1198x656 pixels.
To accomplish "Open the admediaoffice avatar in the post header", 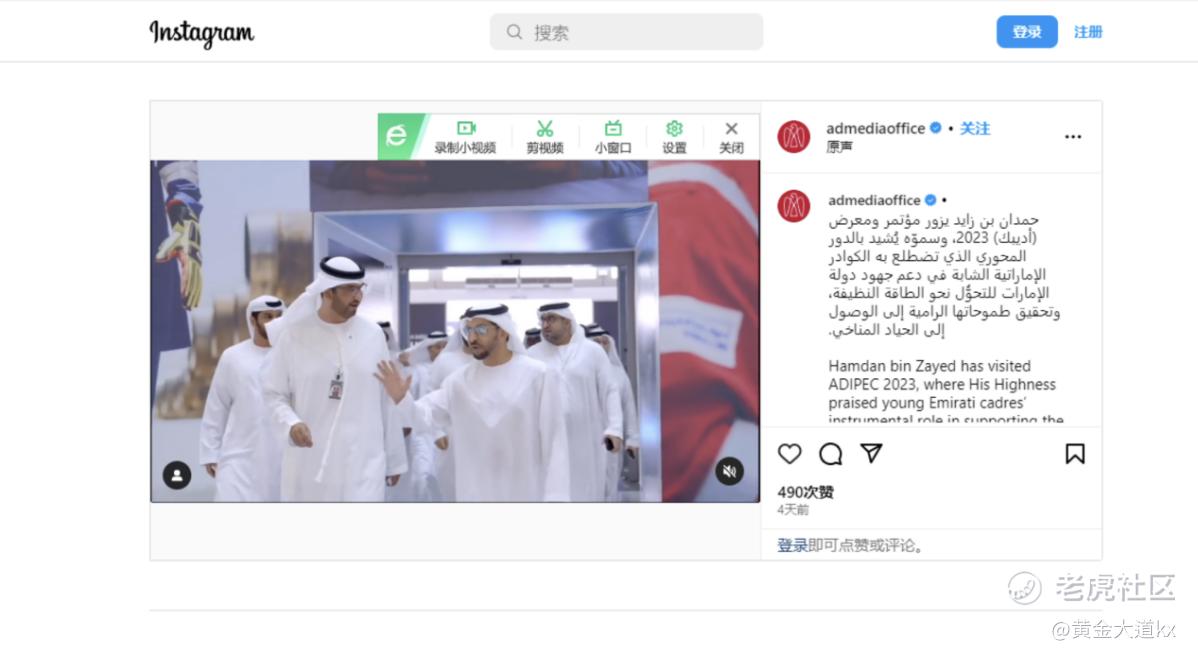I will [794, 137].
